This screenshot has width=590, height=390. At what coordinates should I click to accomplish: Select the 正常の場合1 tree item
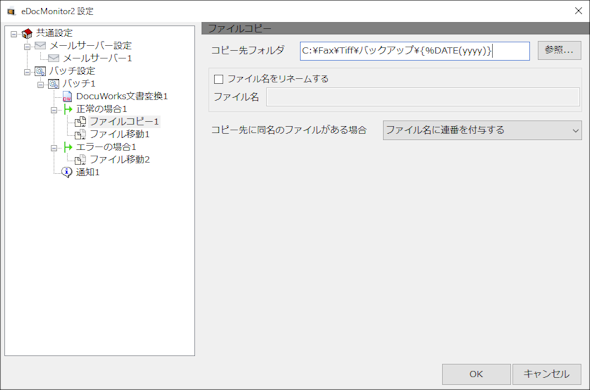[101, 109]
